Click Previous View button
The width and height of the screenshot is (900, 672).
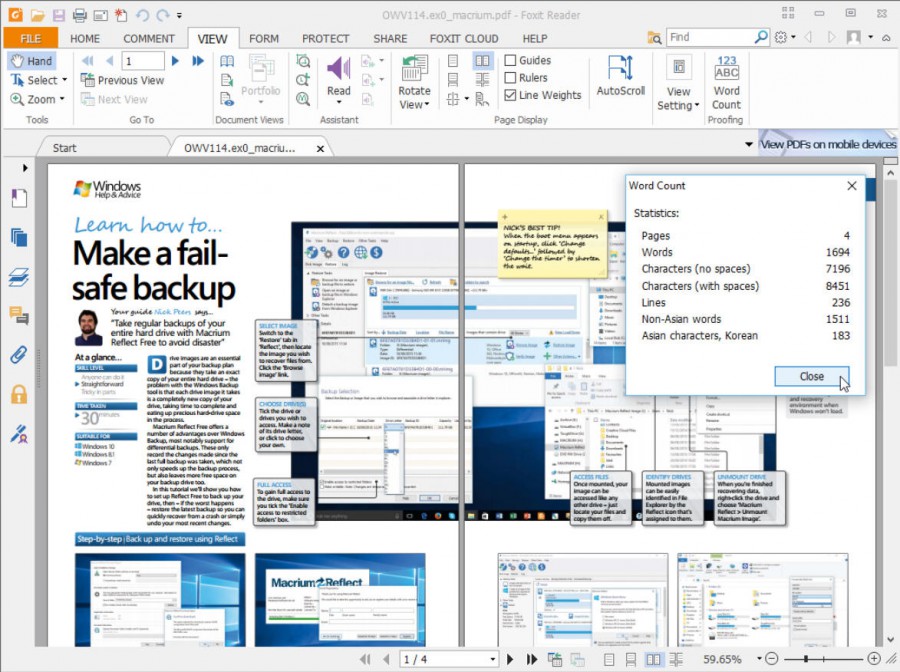[x=122, y=80]
